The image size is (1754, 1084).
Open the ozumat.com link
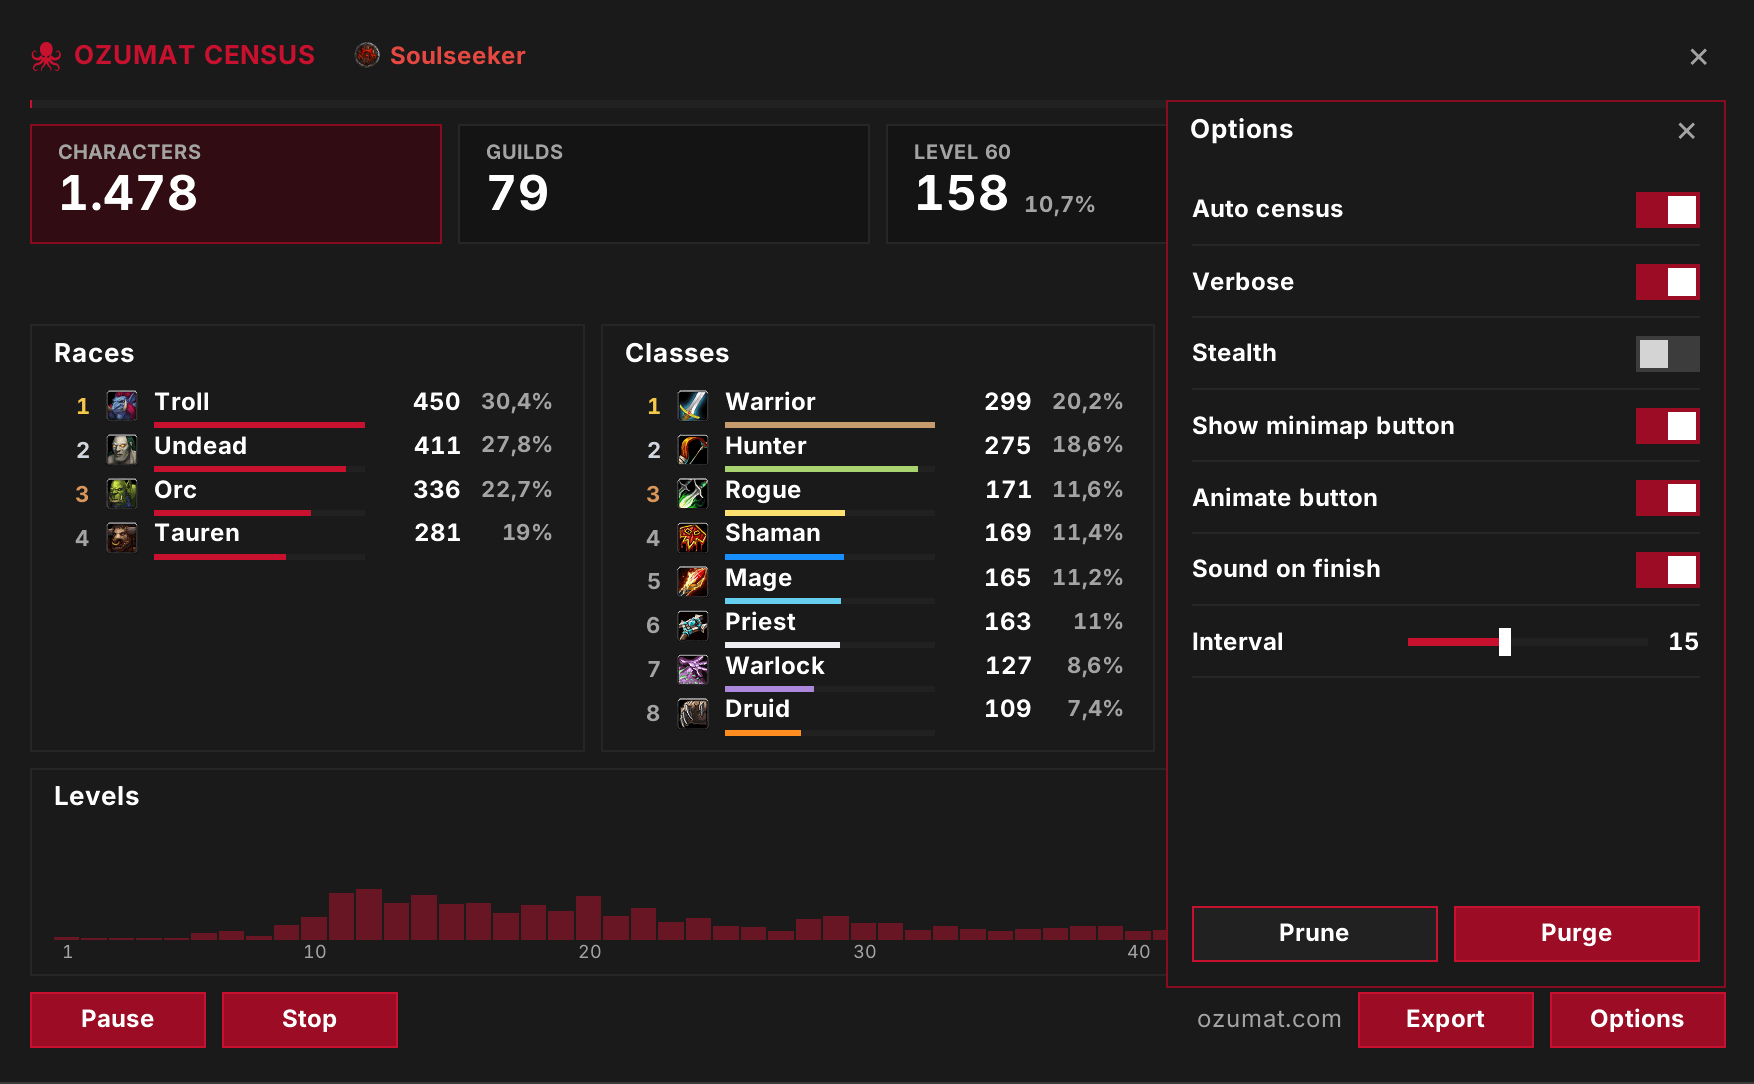point(1269,1019)
